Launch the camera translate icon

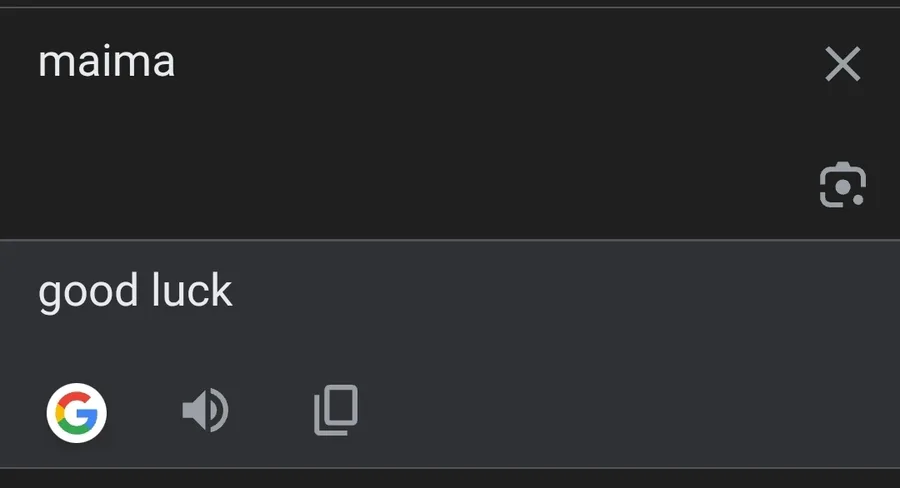click(843, 185)
